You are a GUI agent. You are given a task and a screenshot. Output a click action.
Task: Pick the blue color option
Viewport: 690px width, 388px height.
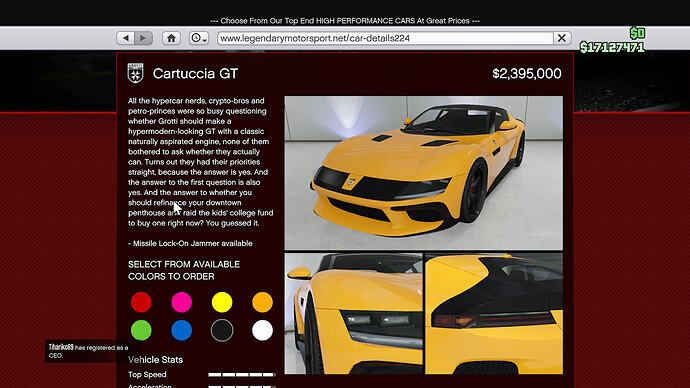point(181,330)
